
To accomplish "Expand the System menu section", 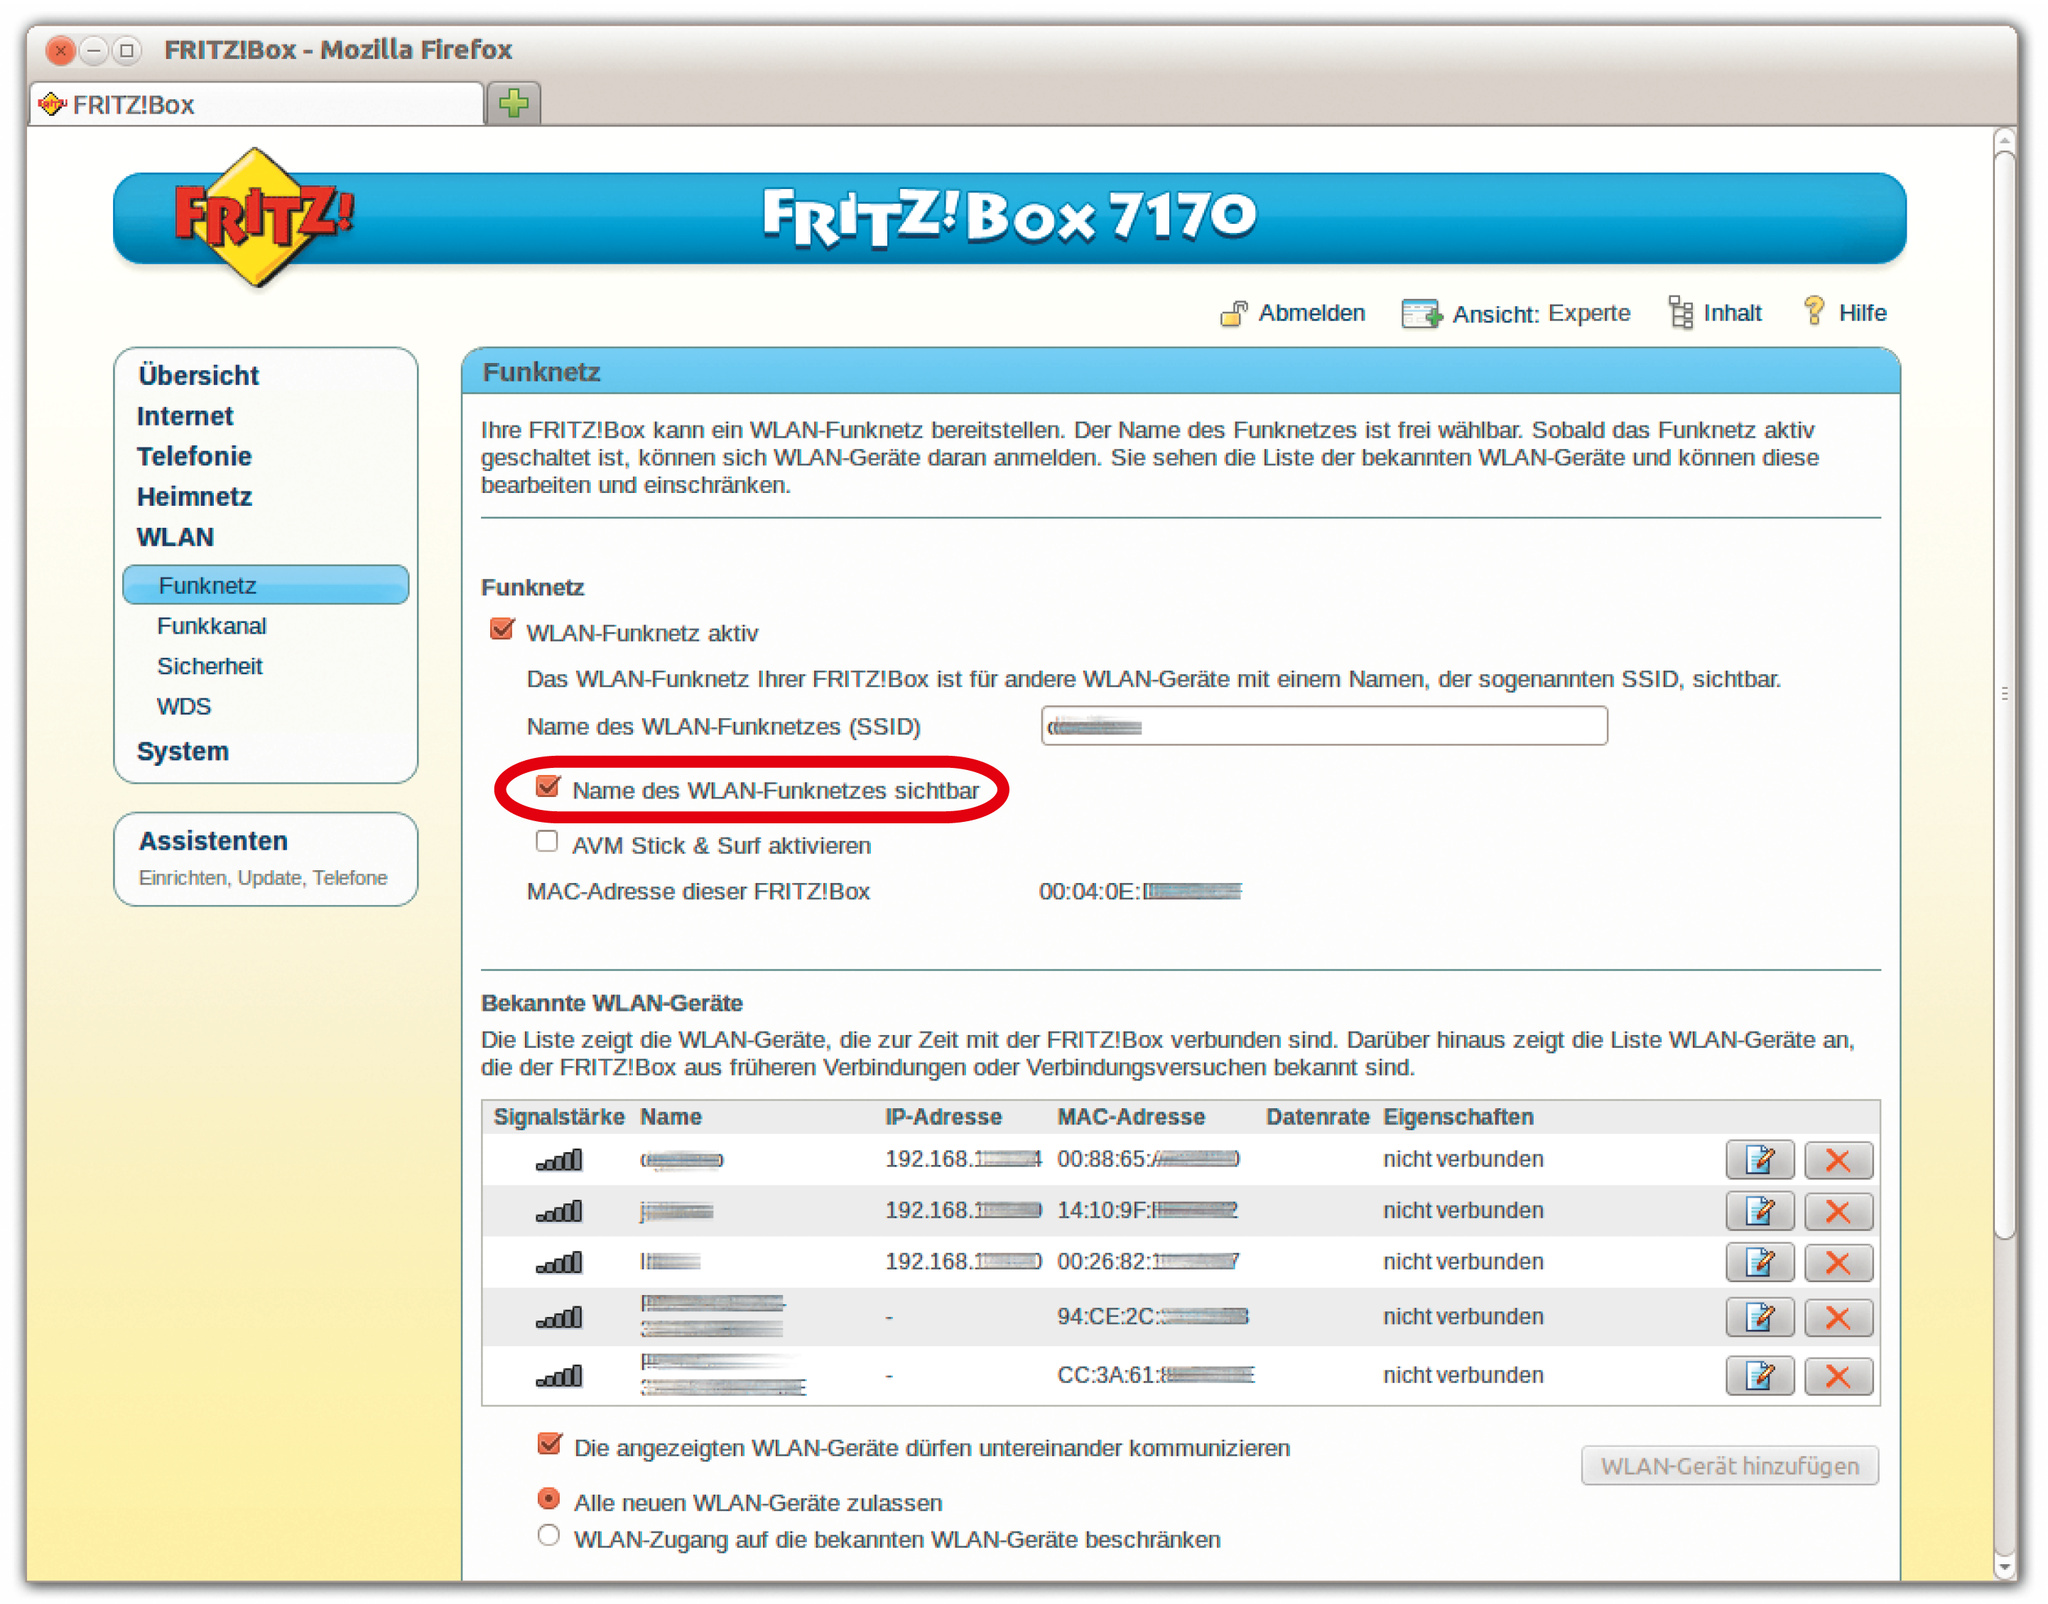I will coord(183,751).
